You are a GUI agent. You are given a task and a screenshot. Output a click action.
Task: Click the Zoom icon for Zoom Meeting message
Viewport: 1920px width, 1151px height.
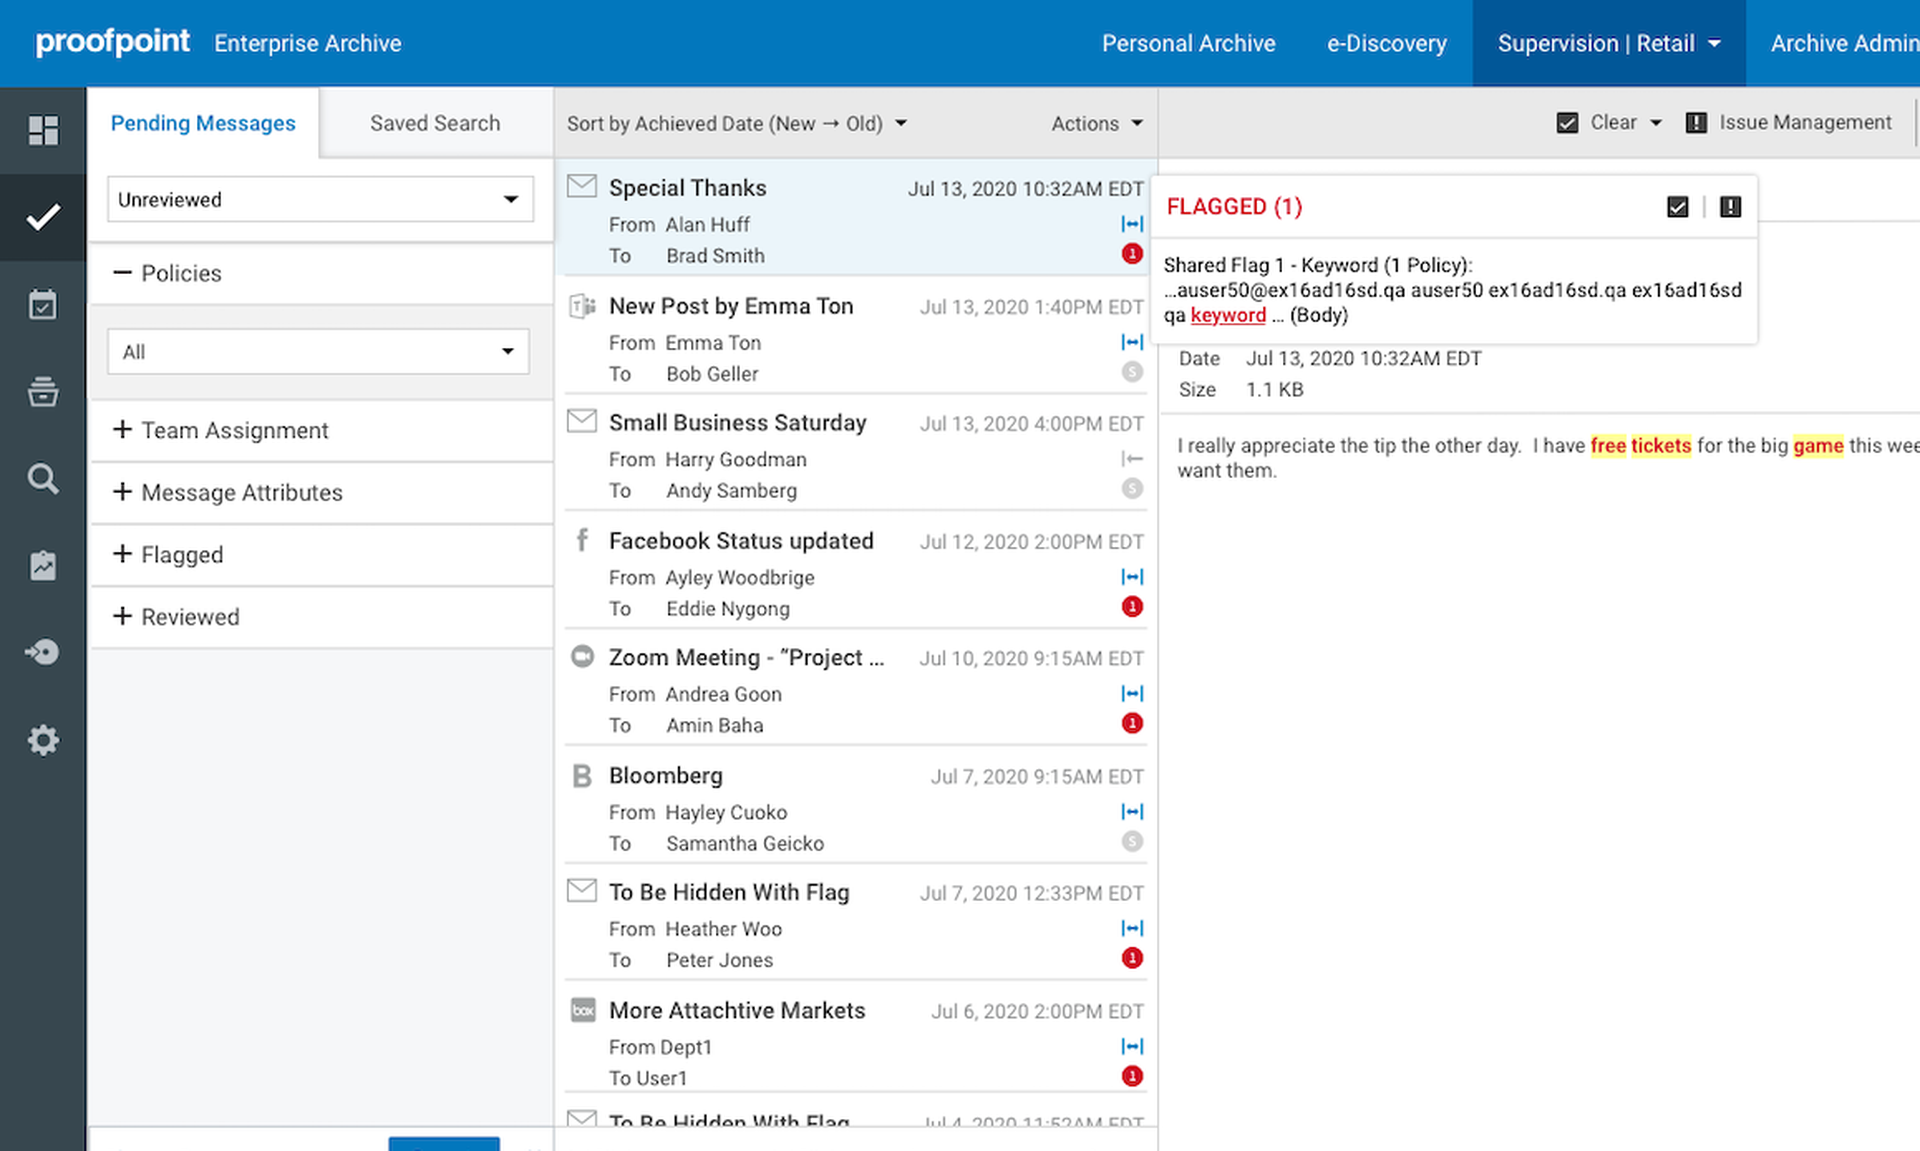(x=582, y=656)
